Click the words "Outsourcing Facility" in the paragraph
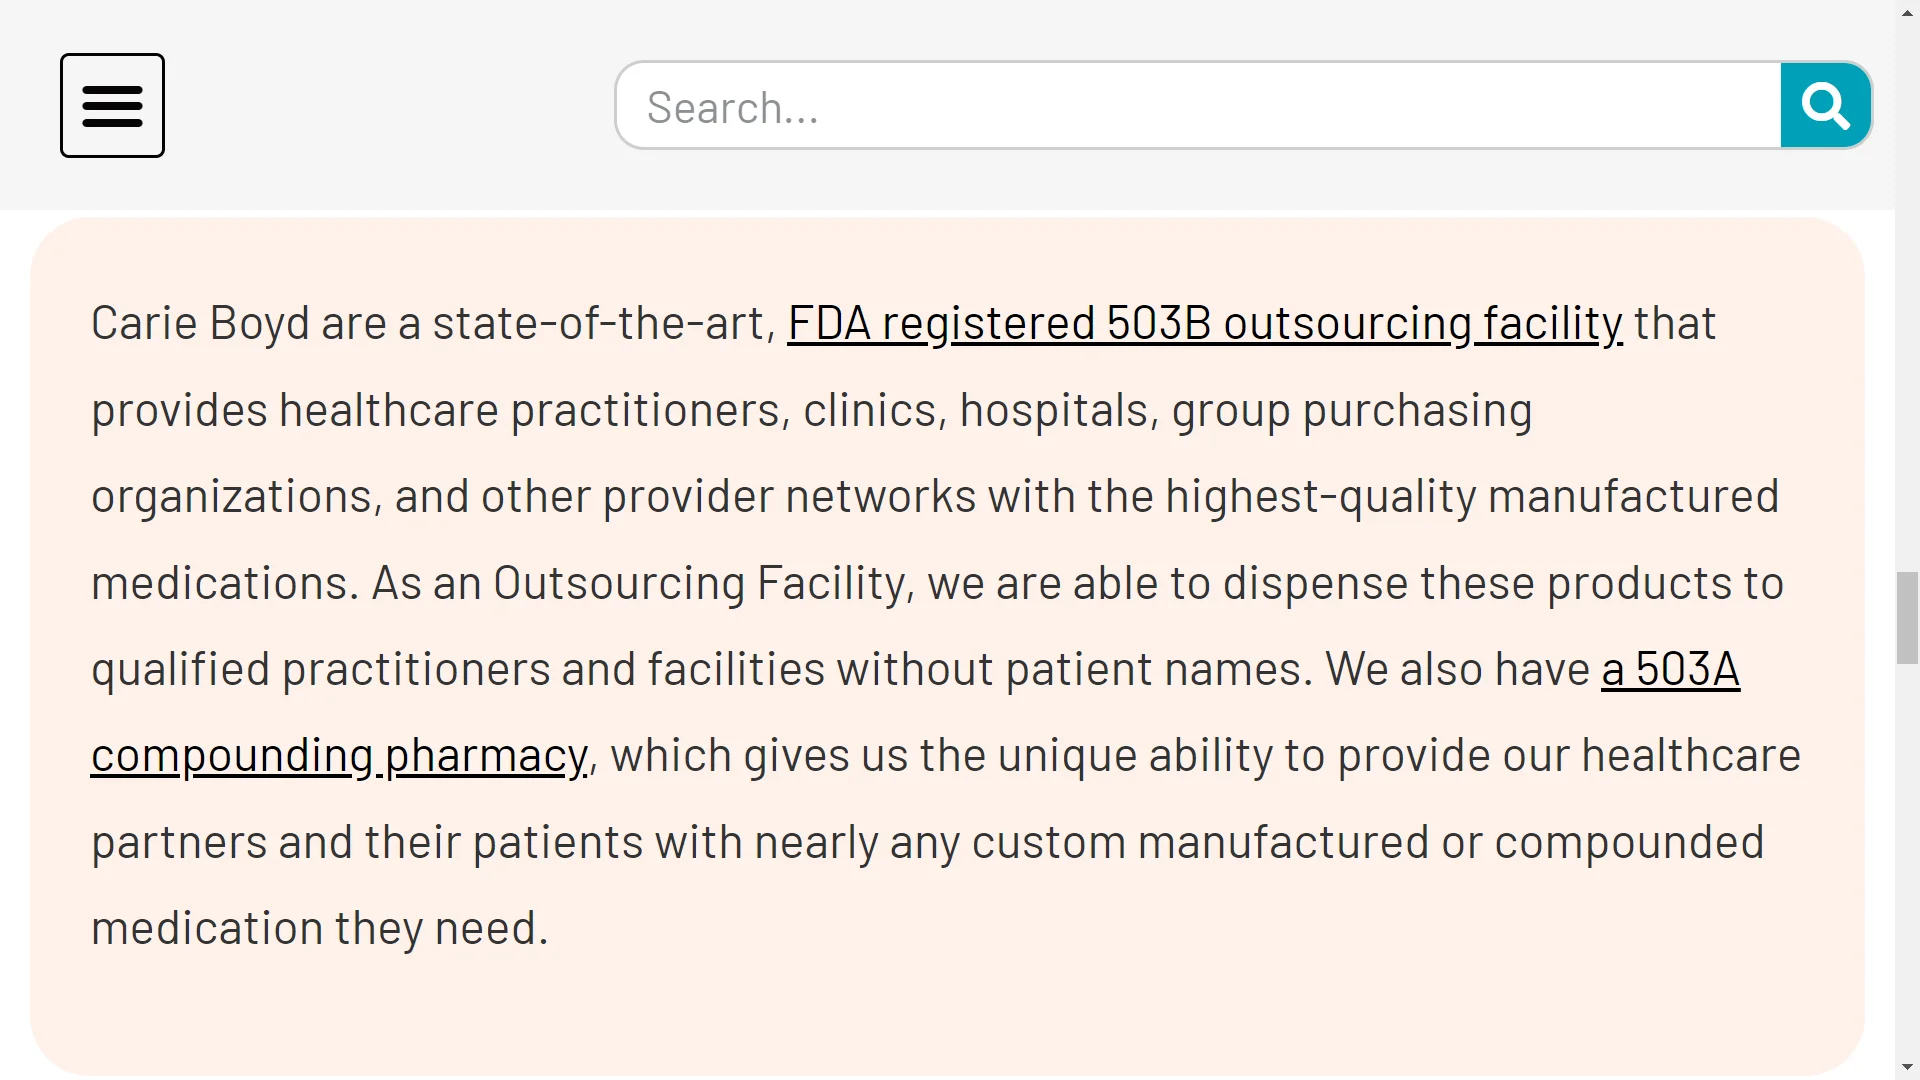This screenshot has height=1080, width=1920. [699, 583]
